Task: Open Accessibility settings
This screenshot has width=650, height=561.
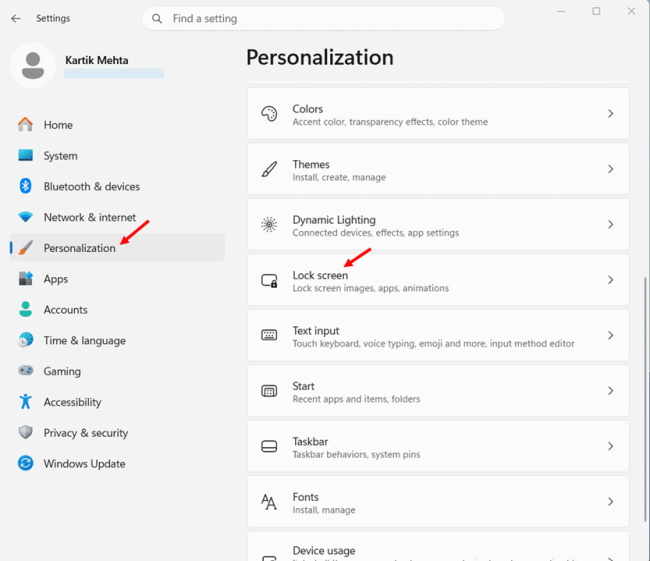Action: pyautogui.click(x=117, y=402)
